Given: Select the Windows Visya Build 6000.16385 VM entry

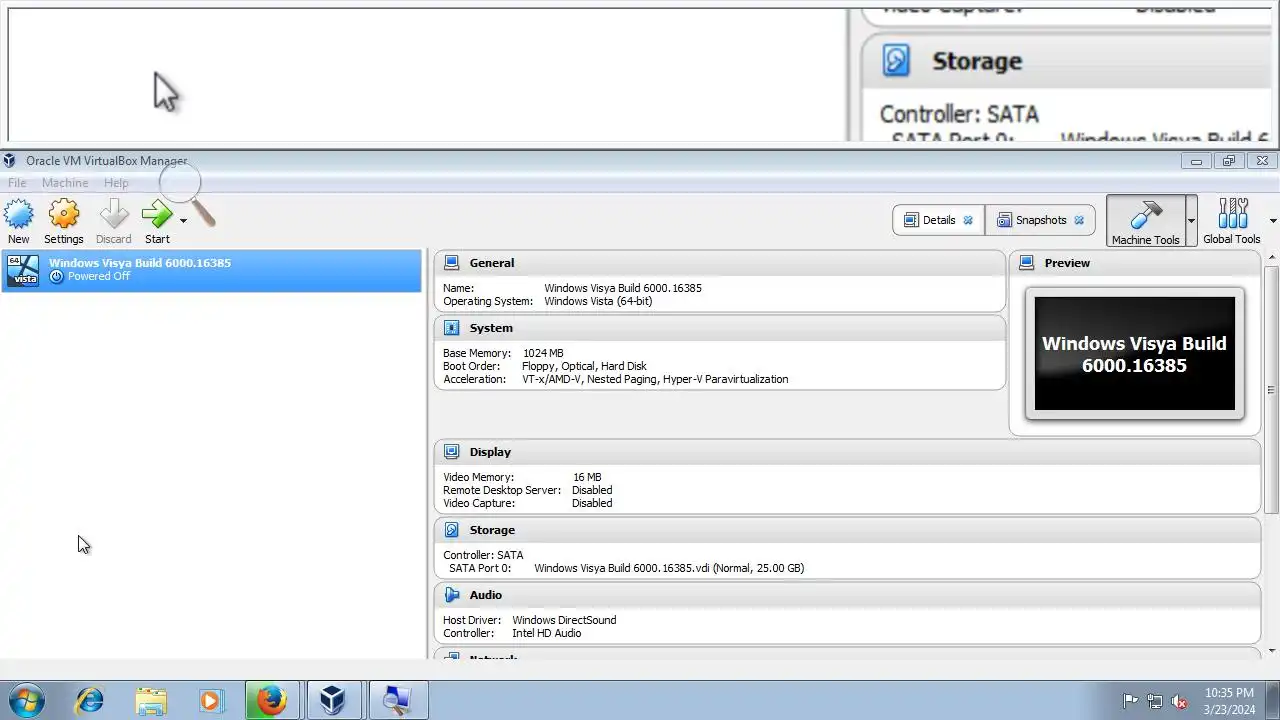Looking at the screenshot, I should (211, 270).
